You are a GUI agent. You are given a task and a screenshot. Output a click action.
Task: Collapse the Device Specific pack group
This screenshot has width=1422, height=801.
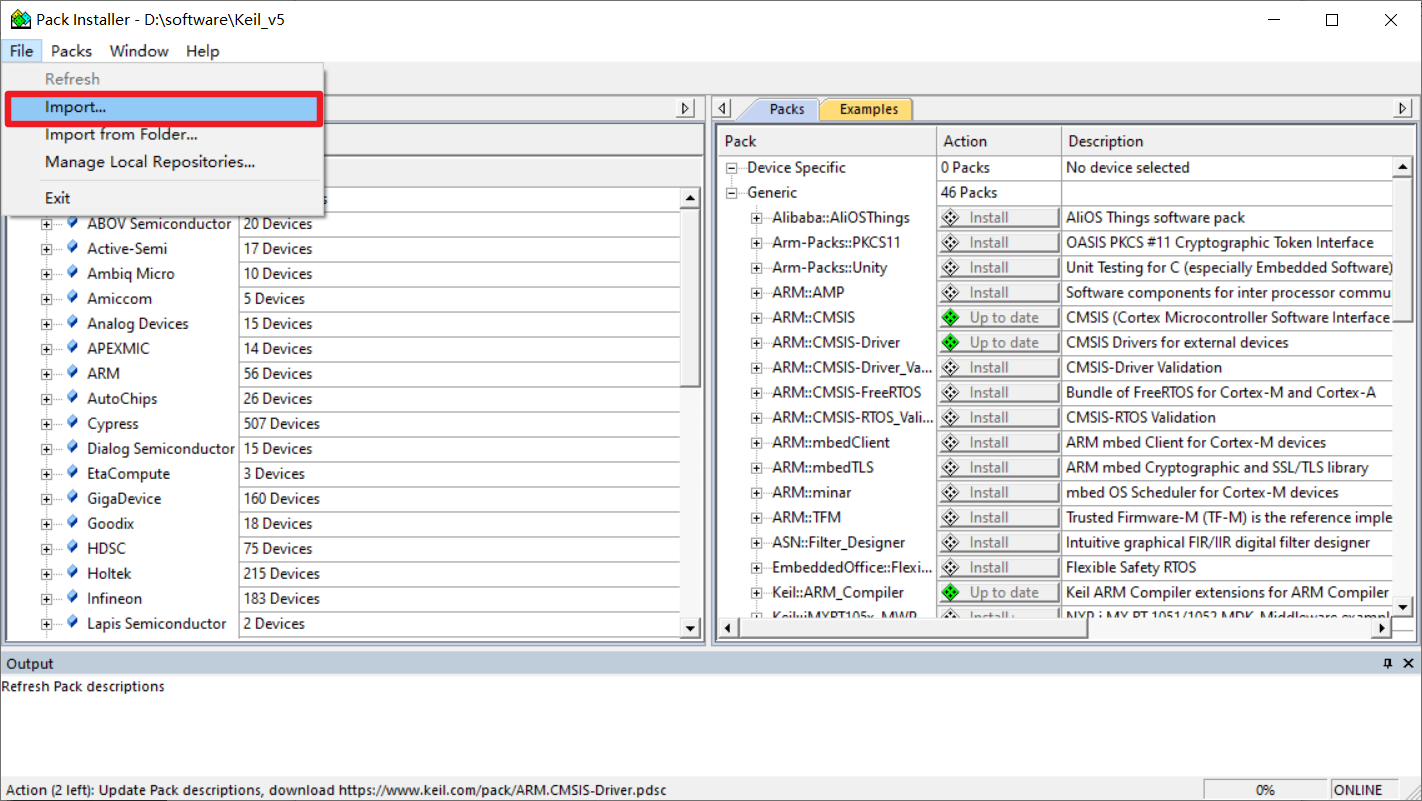[x=731, y=168]
